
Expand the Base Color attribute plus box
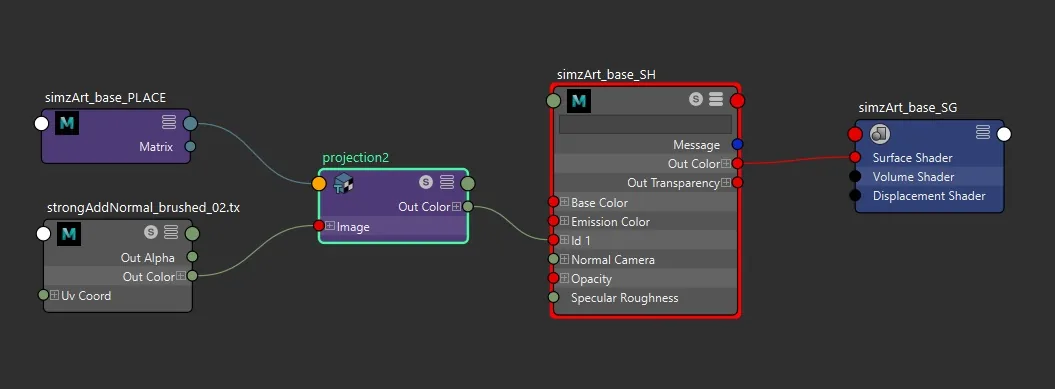click(x=565, y=202)
